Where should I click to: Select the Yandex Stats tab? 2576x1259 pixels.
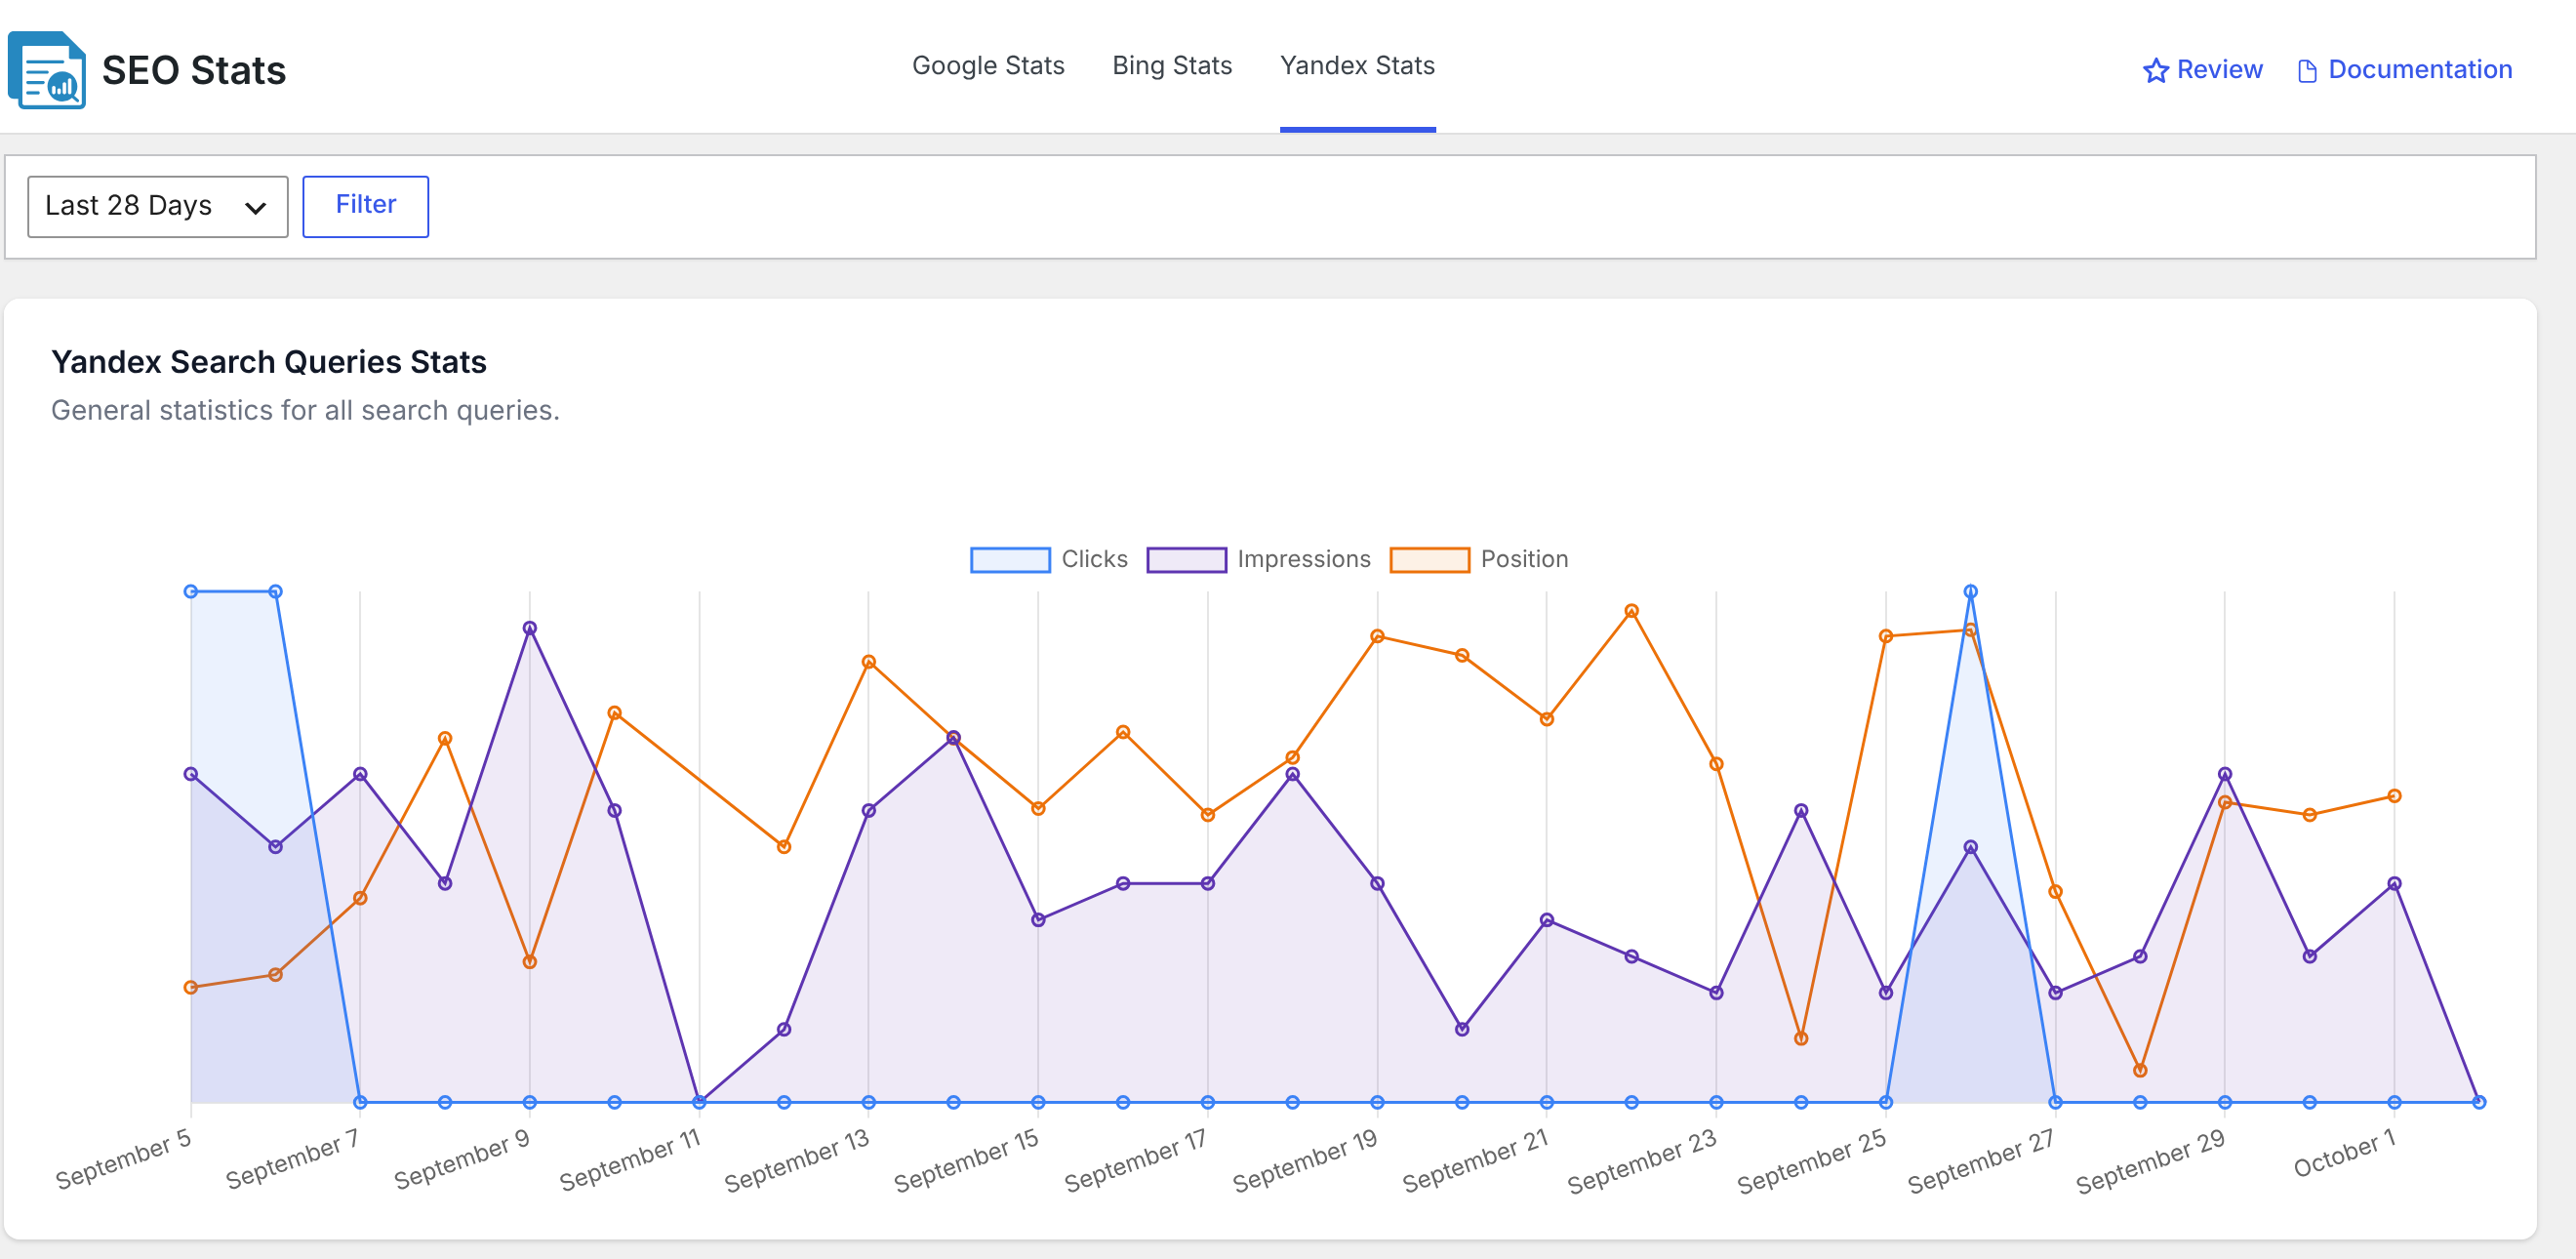point(1357,66)
